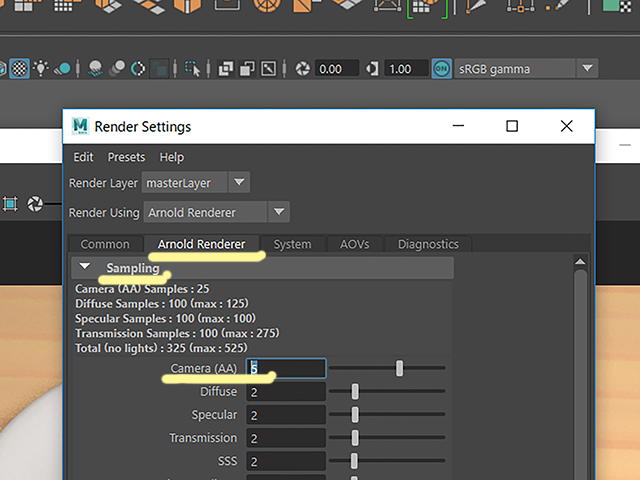Toggle screen space ambient occlusion icon
The height and width of the screenshot is (480, 640).
(95, 69)
